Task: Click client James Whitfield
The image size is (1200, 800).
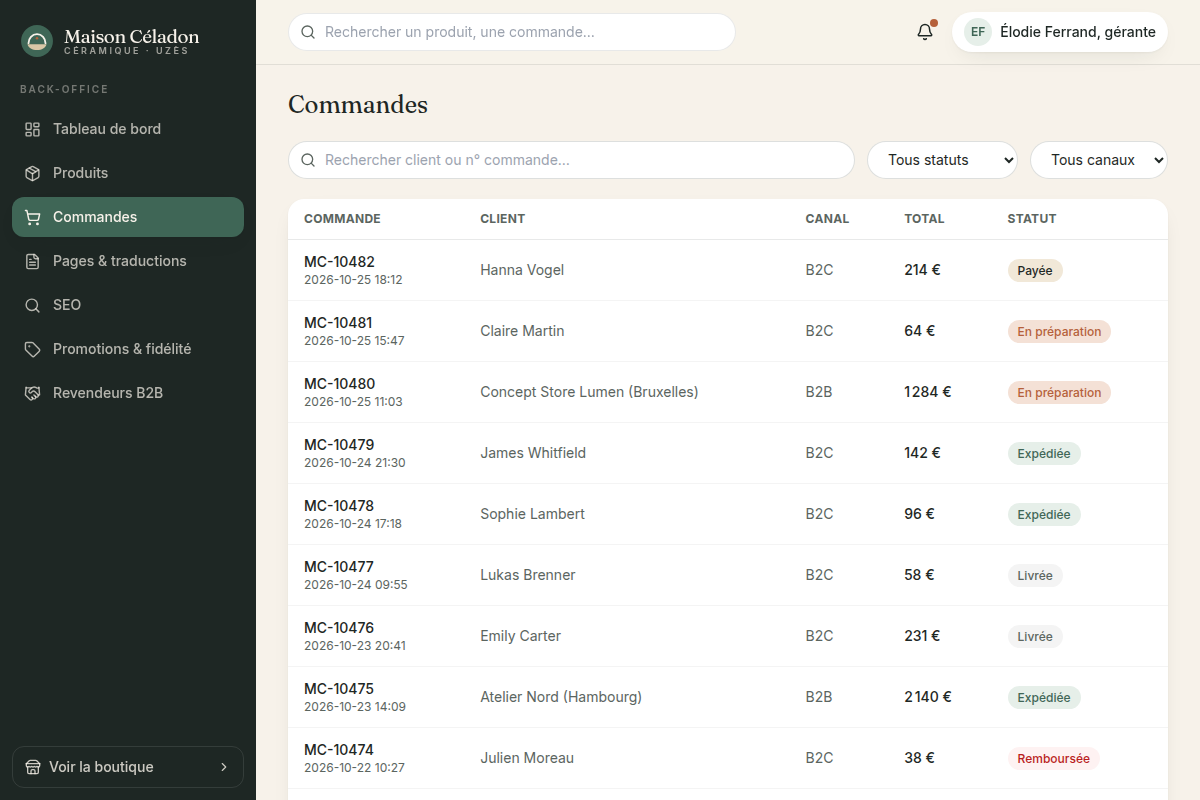Action: 533,453
